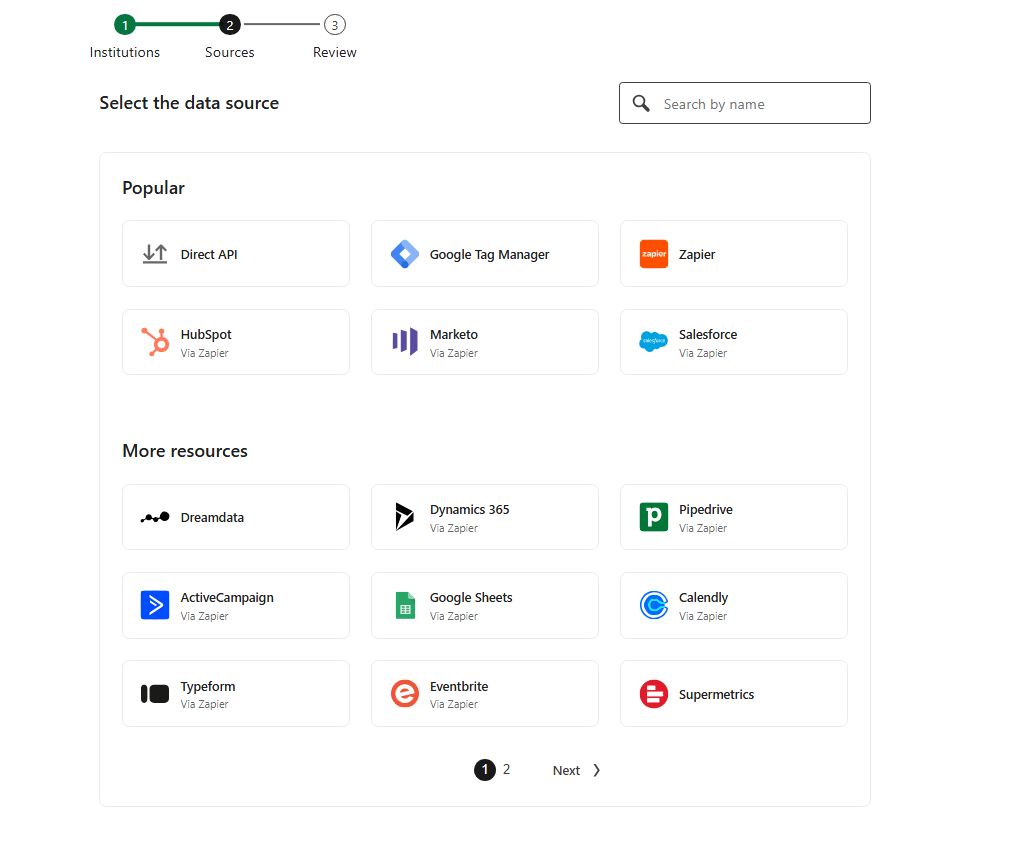Click Via Zapier under Pipedrive

[703, 528]
